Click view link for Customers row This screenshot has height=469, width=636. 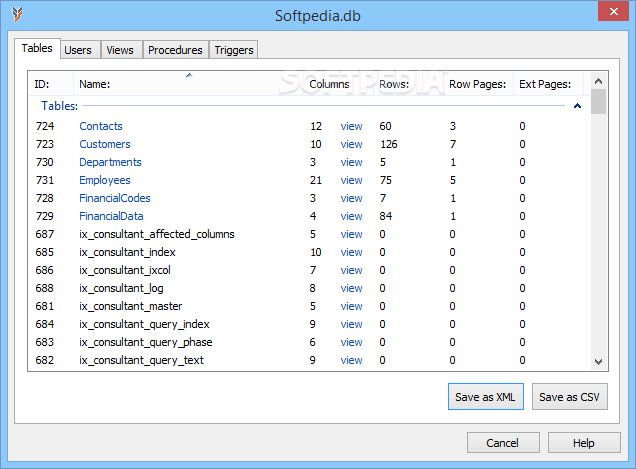click(351, 144)
